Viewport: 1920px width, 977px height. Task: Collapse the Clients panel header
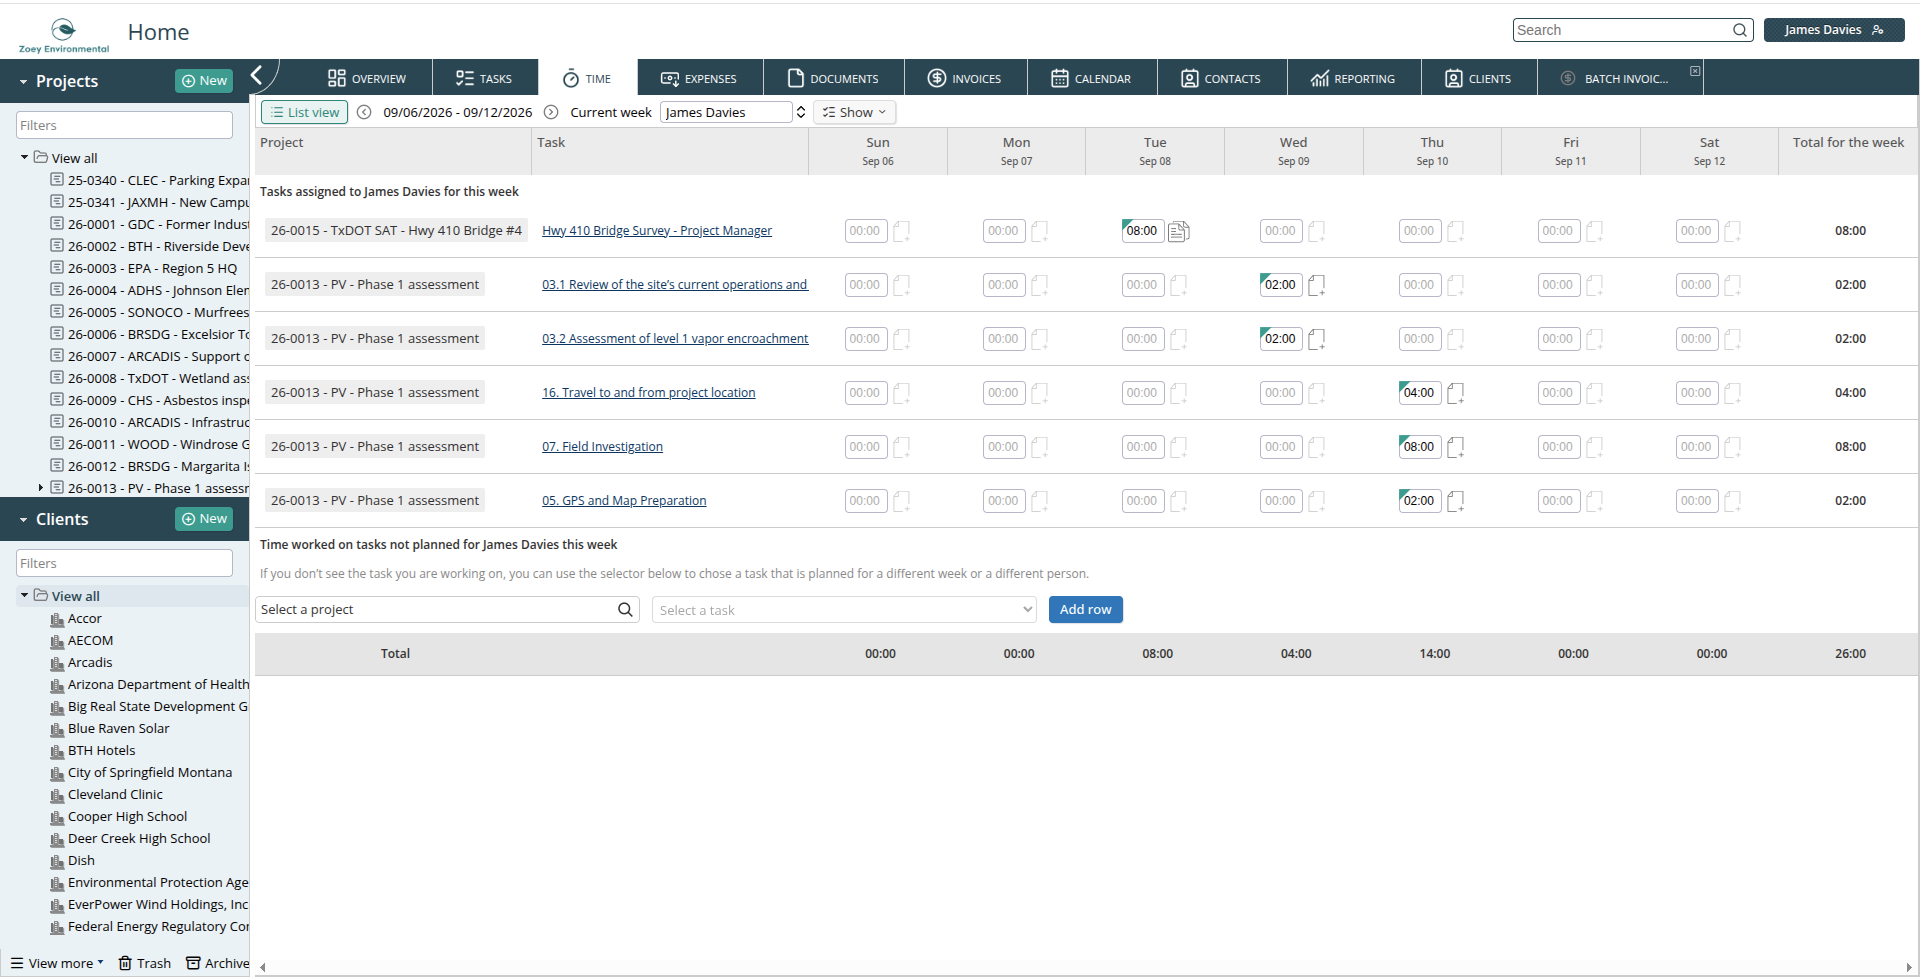23,520
